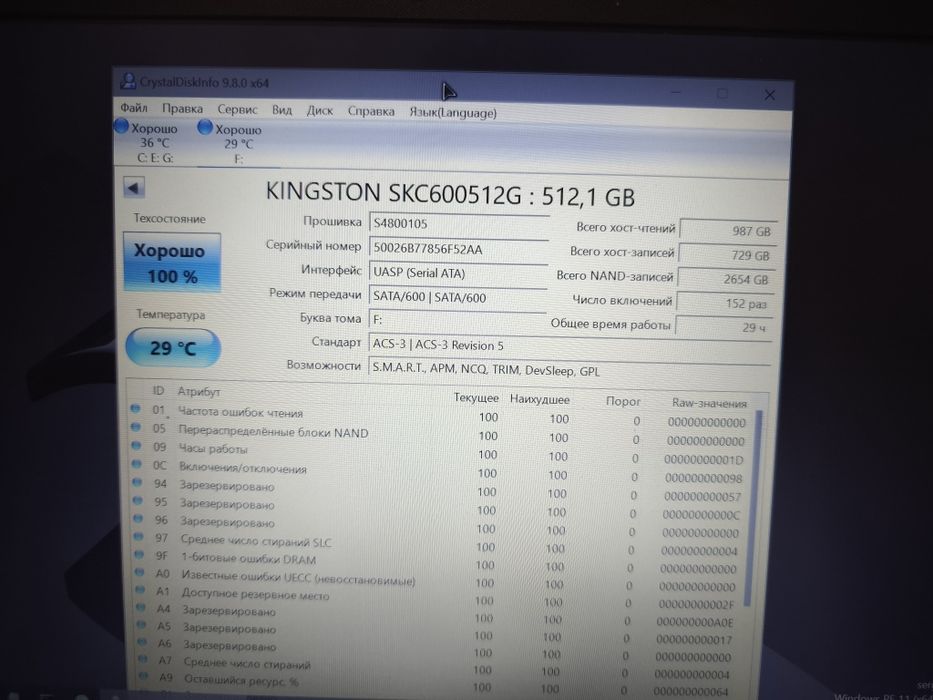This screenshot has width=933, height=700.
Task: Click status dot of row A9 Оставшийся ресурс, %
Action: [144, 677]
